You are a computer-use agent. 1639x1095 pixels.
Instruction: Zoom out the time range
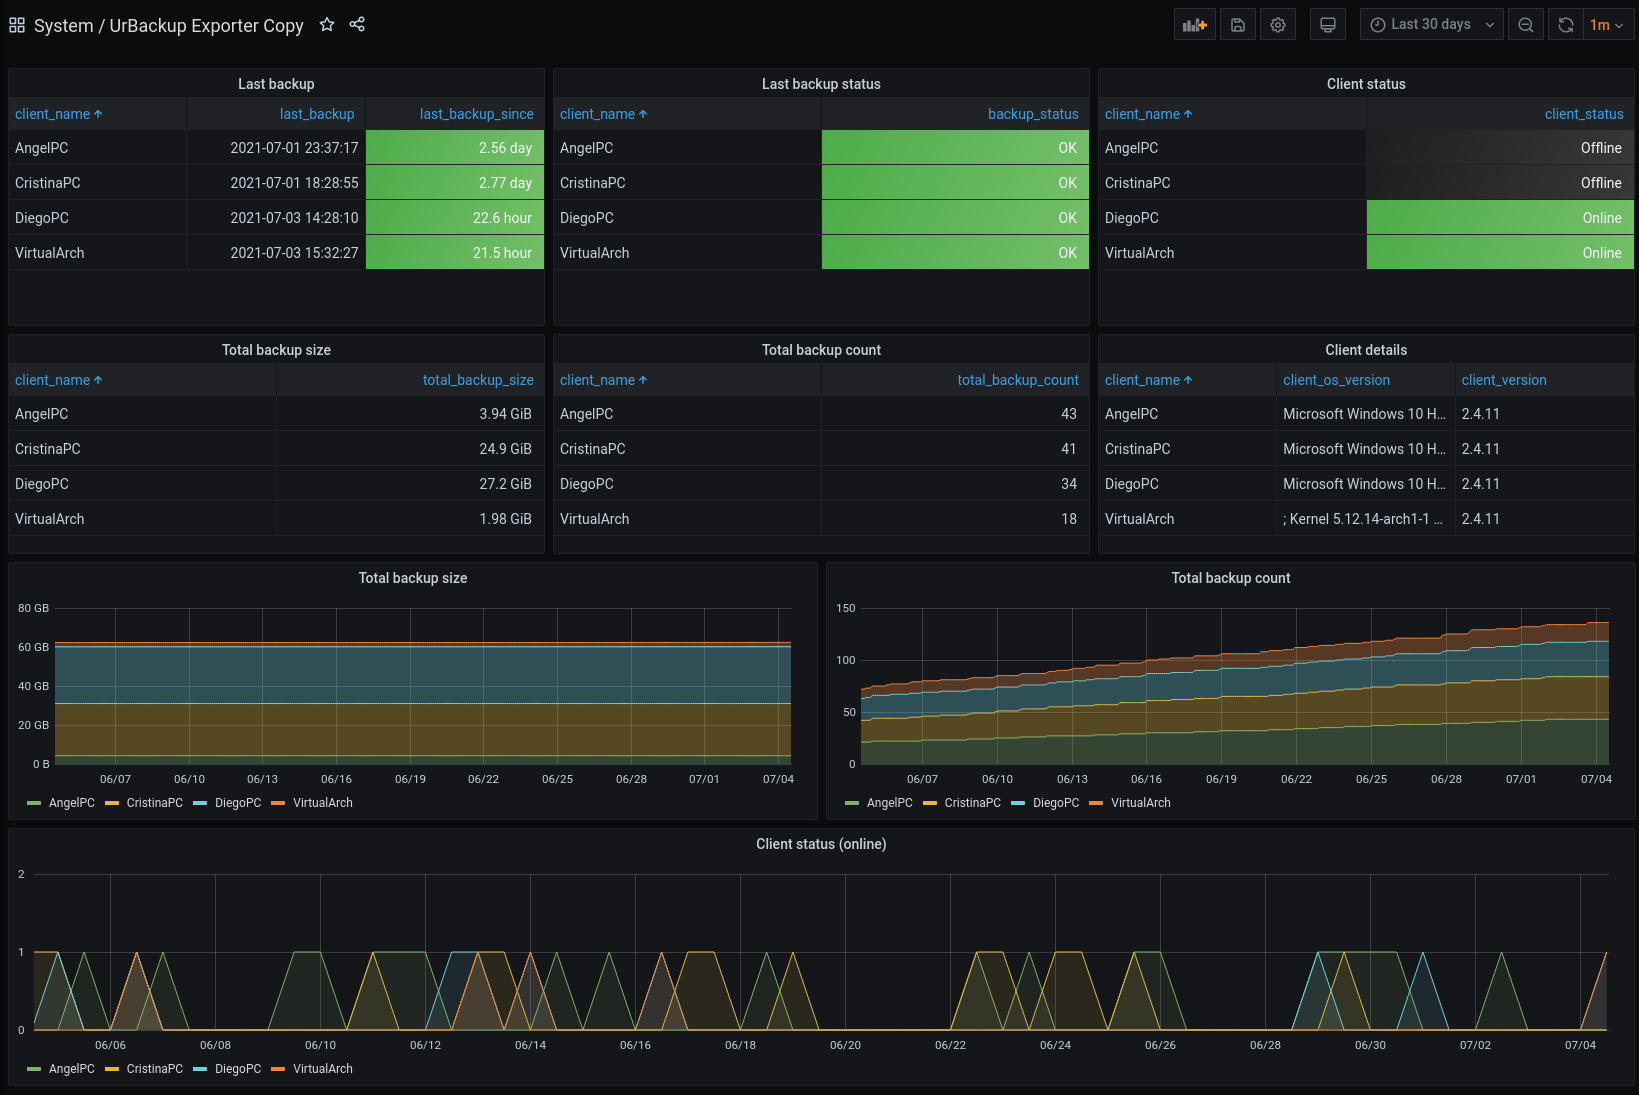tap(1525, 25)
